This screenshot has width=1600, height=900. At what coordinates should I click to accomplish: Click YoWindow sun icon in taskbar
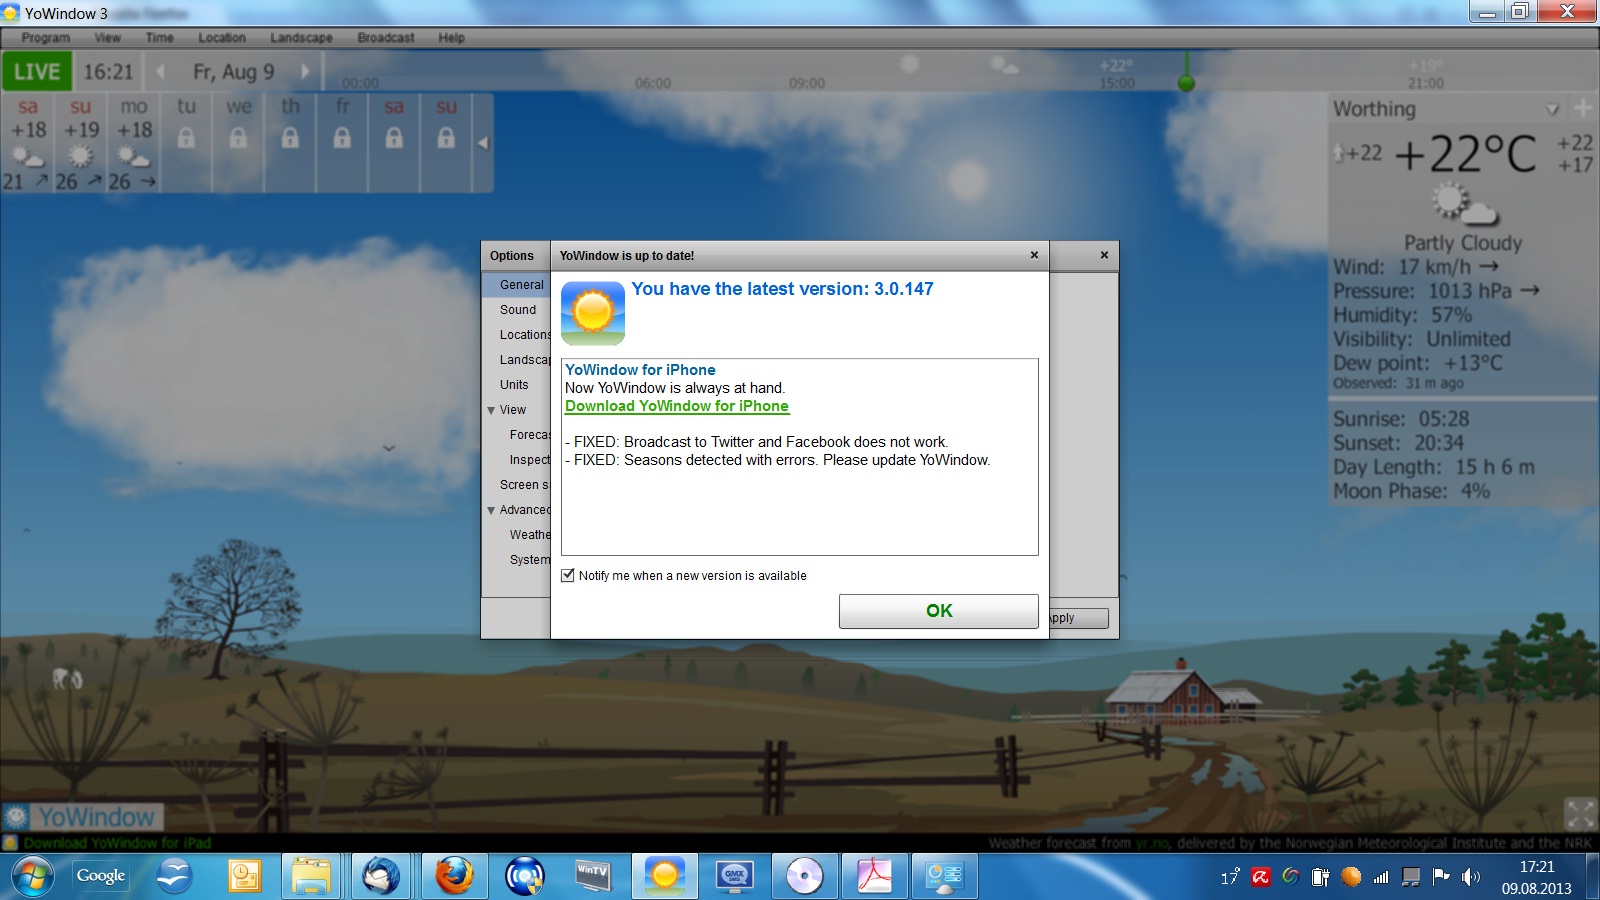664,877
